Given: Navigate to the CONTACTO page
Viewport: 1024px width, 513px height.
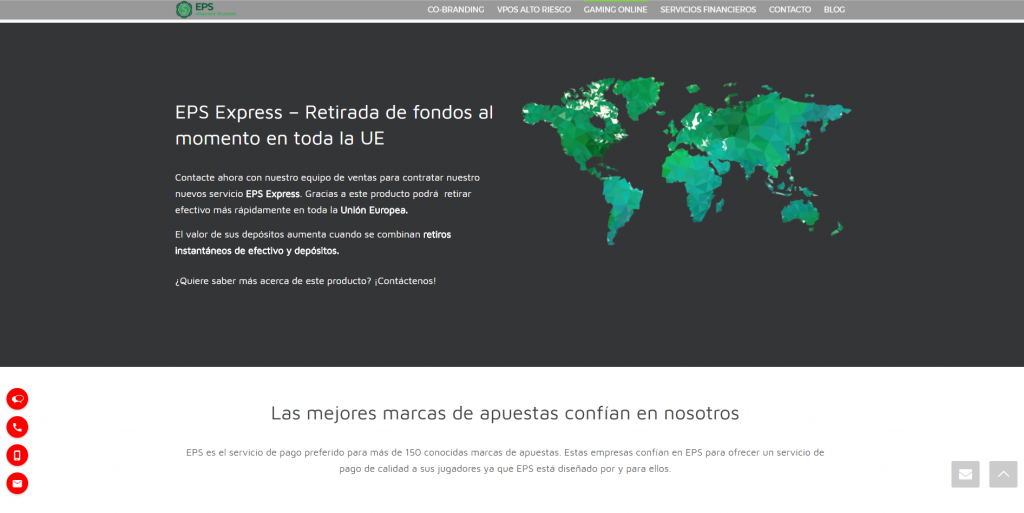Looking at the screenshot, I should tap(790, 10).
